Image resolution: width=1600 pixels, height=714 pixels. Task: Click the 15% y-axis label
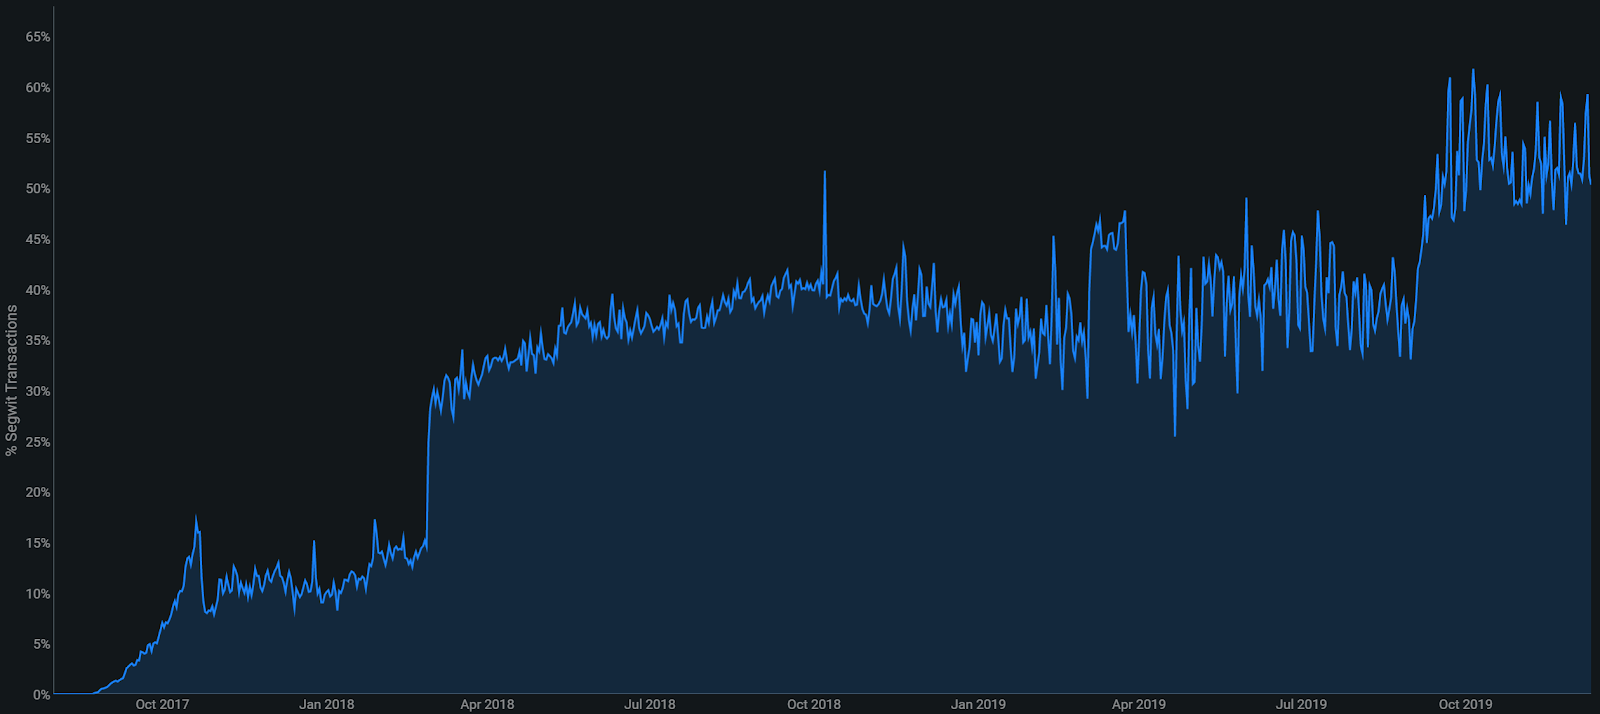(x=38, y=543)
